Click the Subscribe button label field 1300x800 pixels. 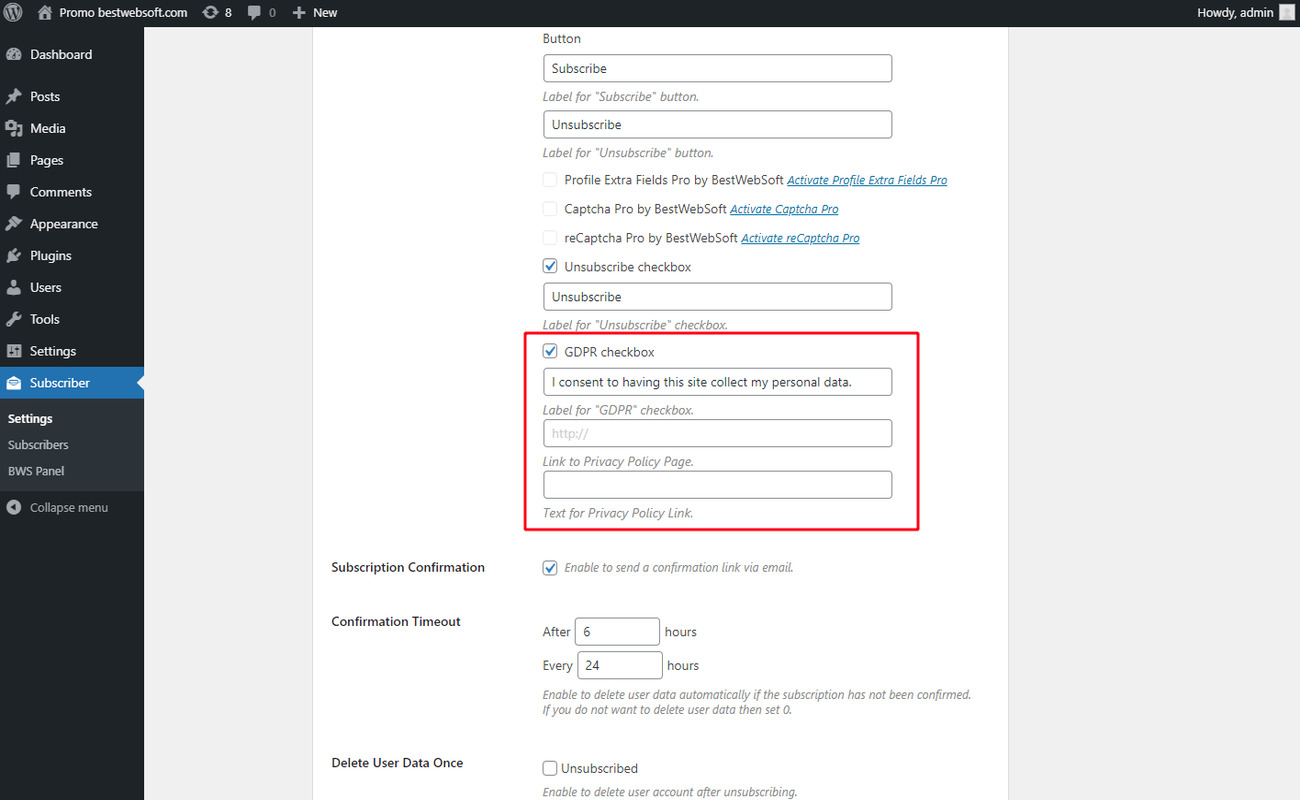coord(717,68)
